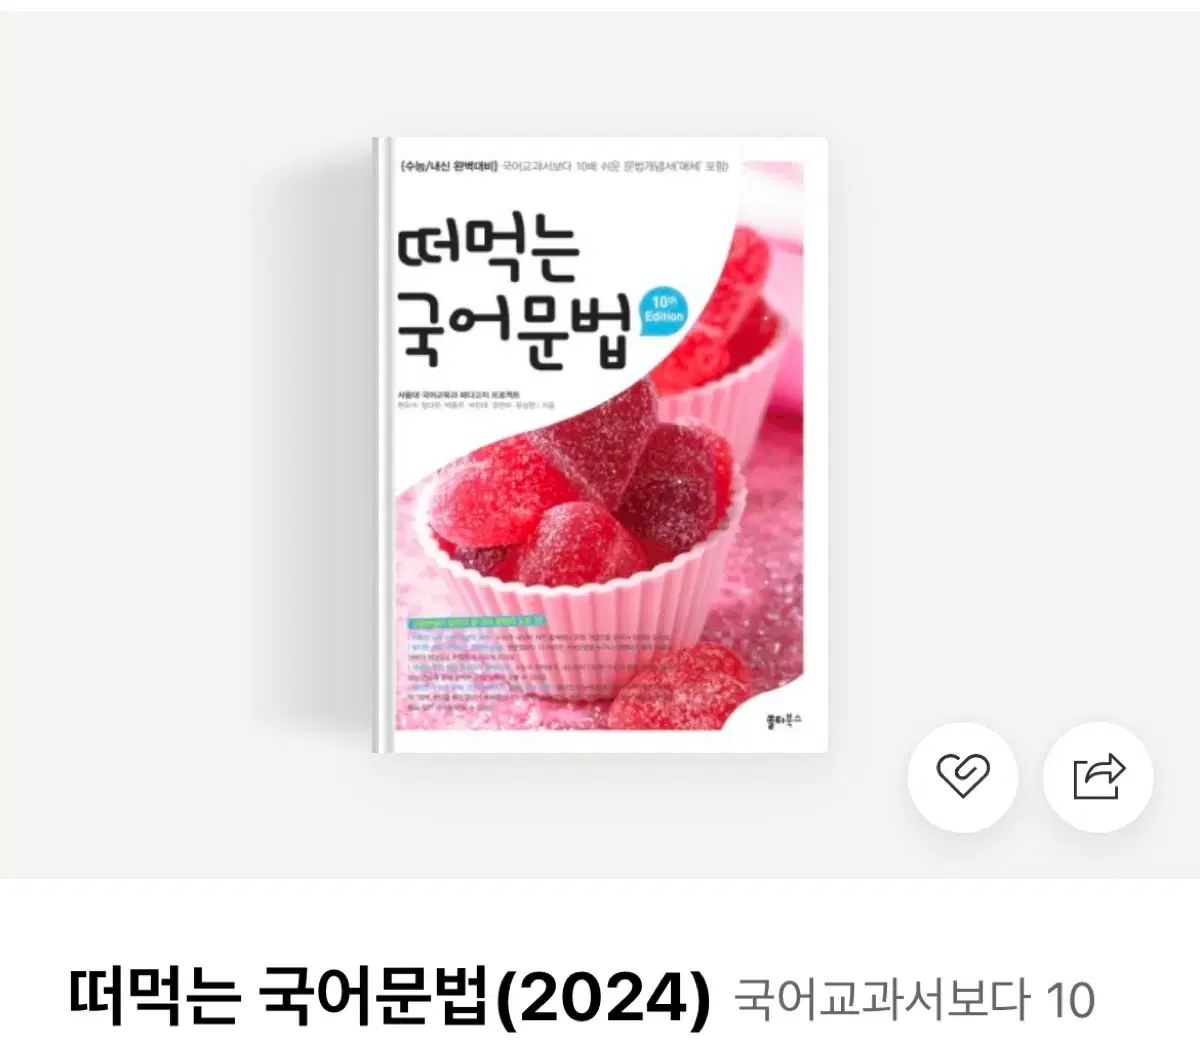Click the white circle around the heart
Image resolution: width=1200 pixels, height=1044 pixels.
(x=962, y=777)
